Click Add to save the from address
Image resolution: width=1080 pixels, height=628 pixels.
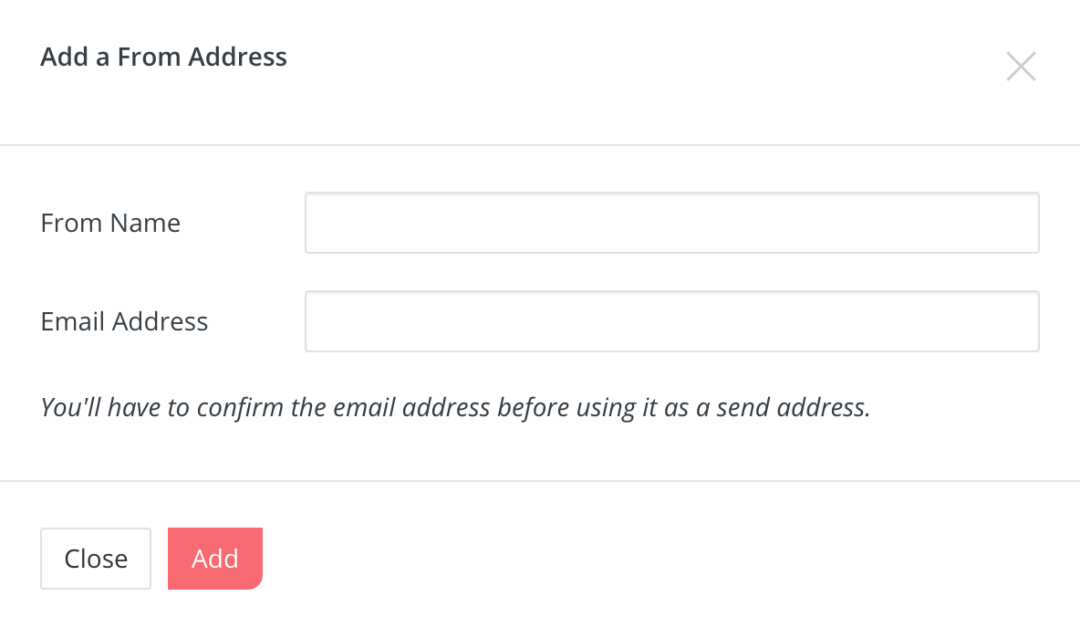215,558
